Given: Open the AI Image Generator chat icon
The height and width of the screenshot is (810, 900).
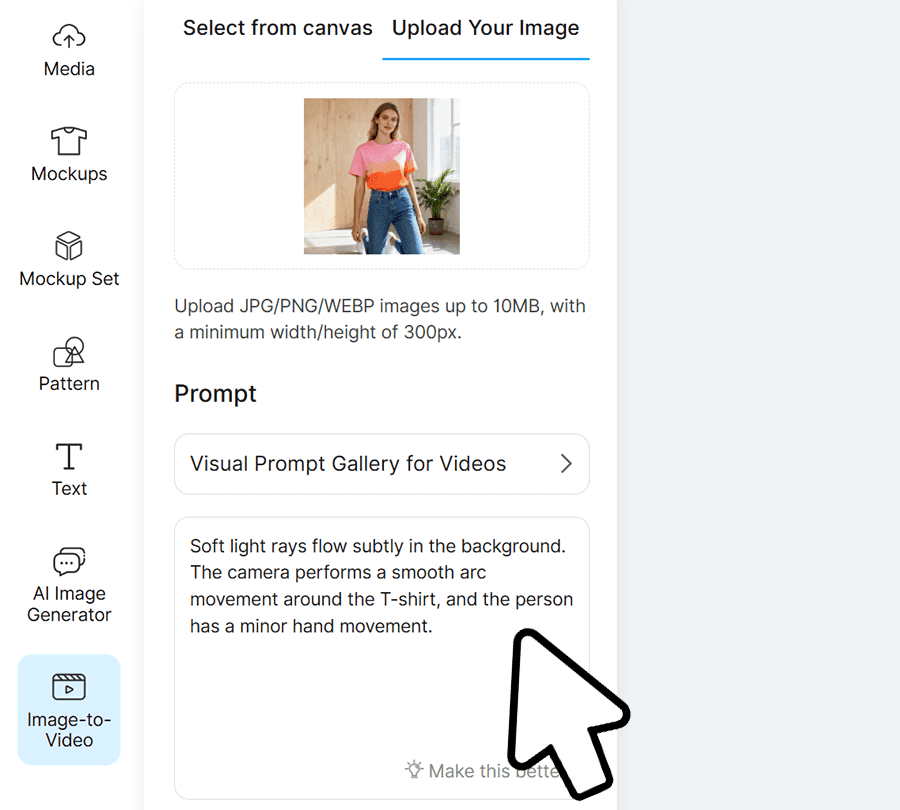Looking at the screenshot, I should click(69, 561).
